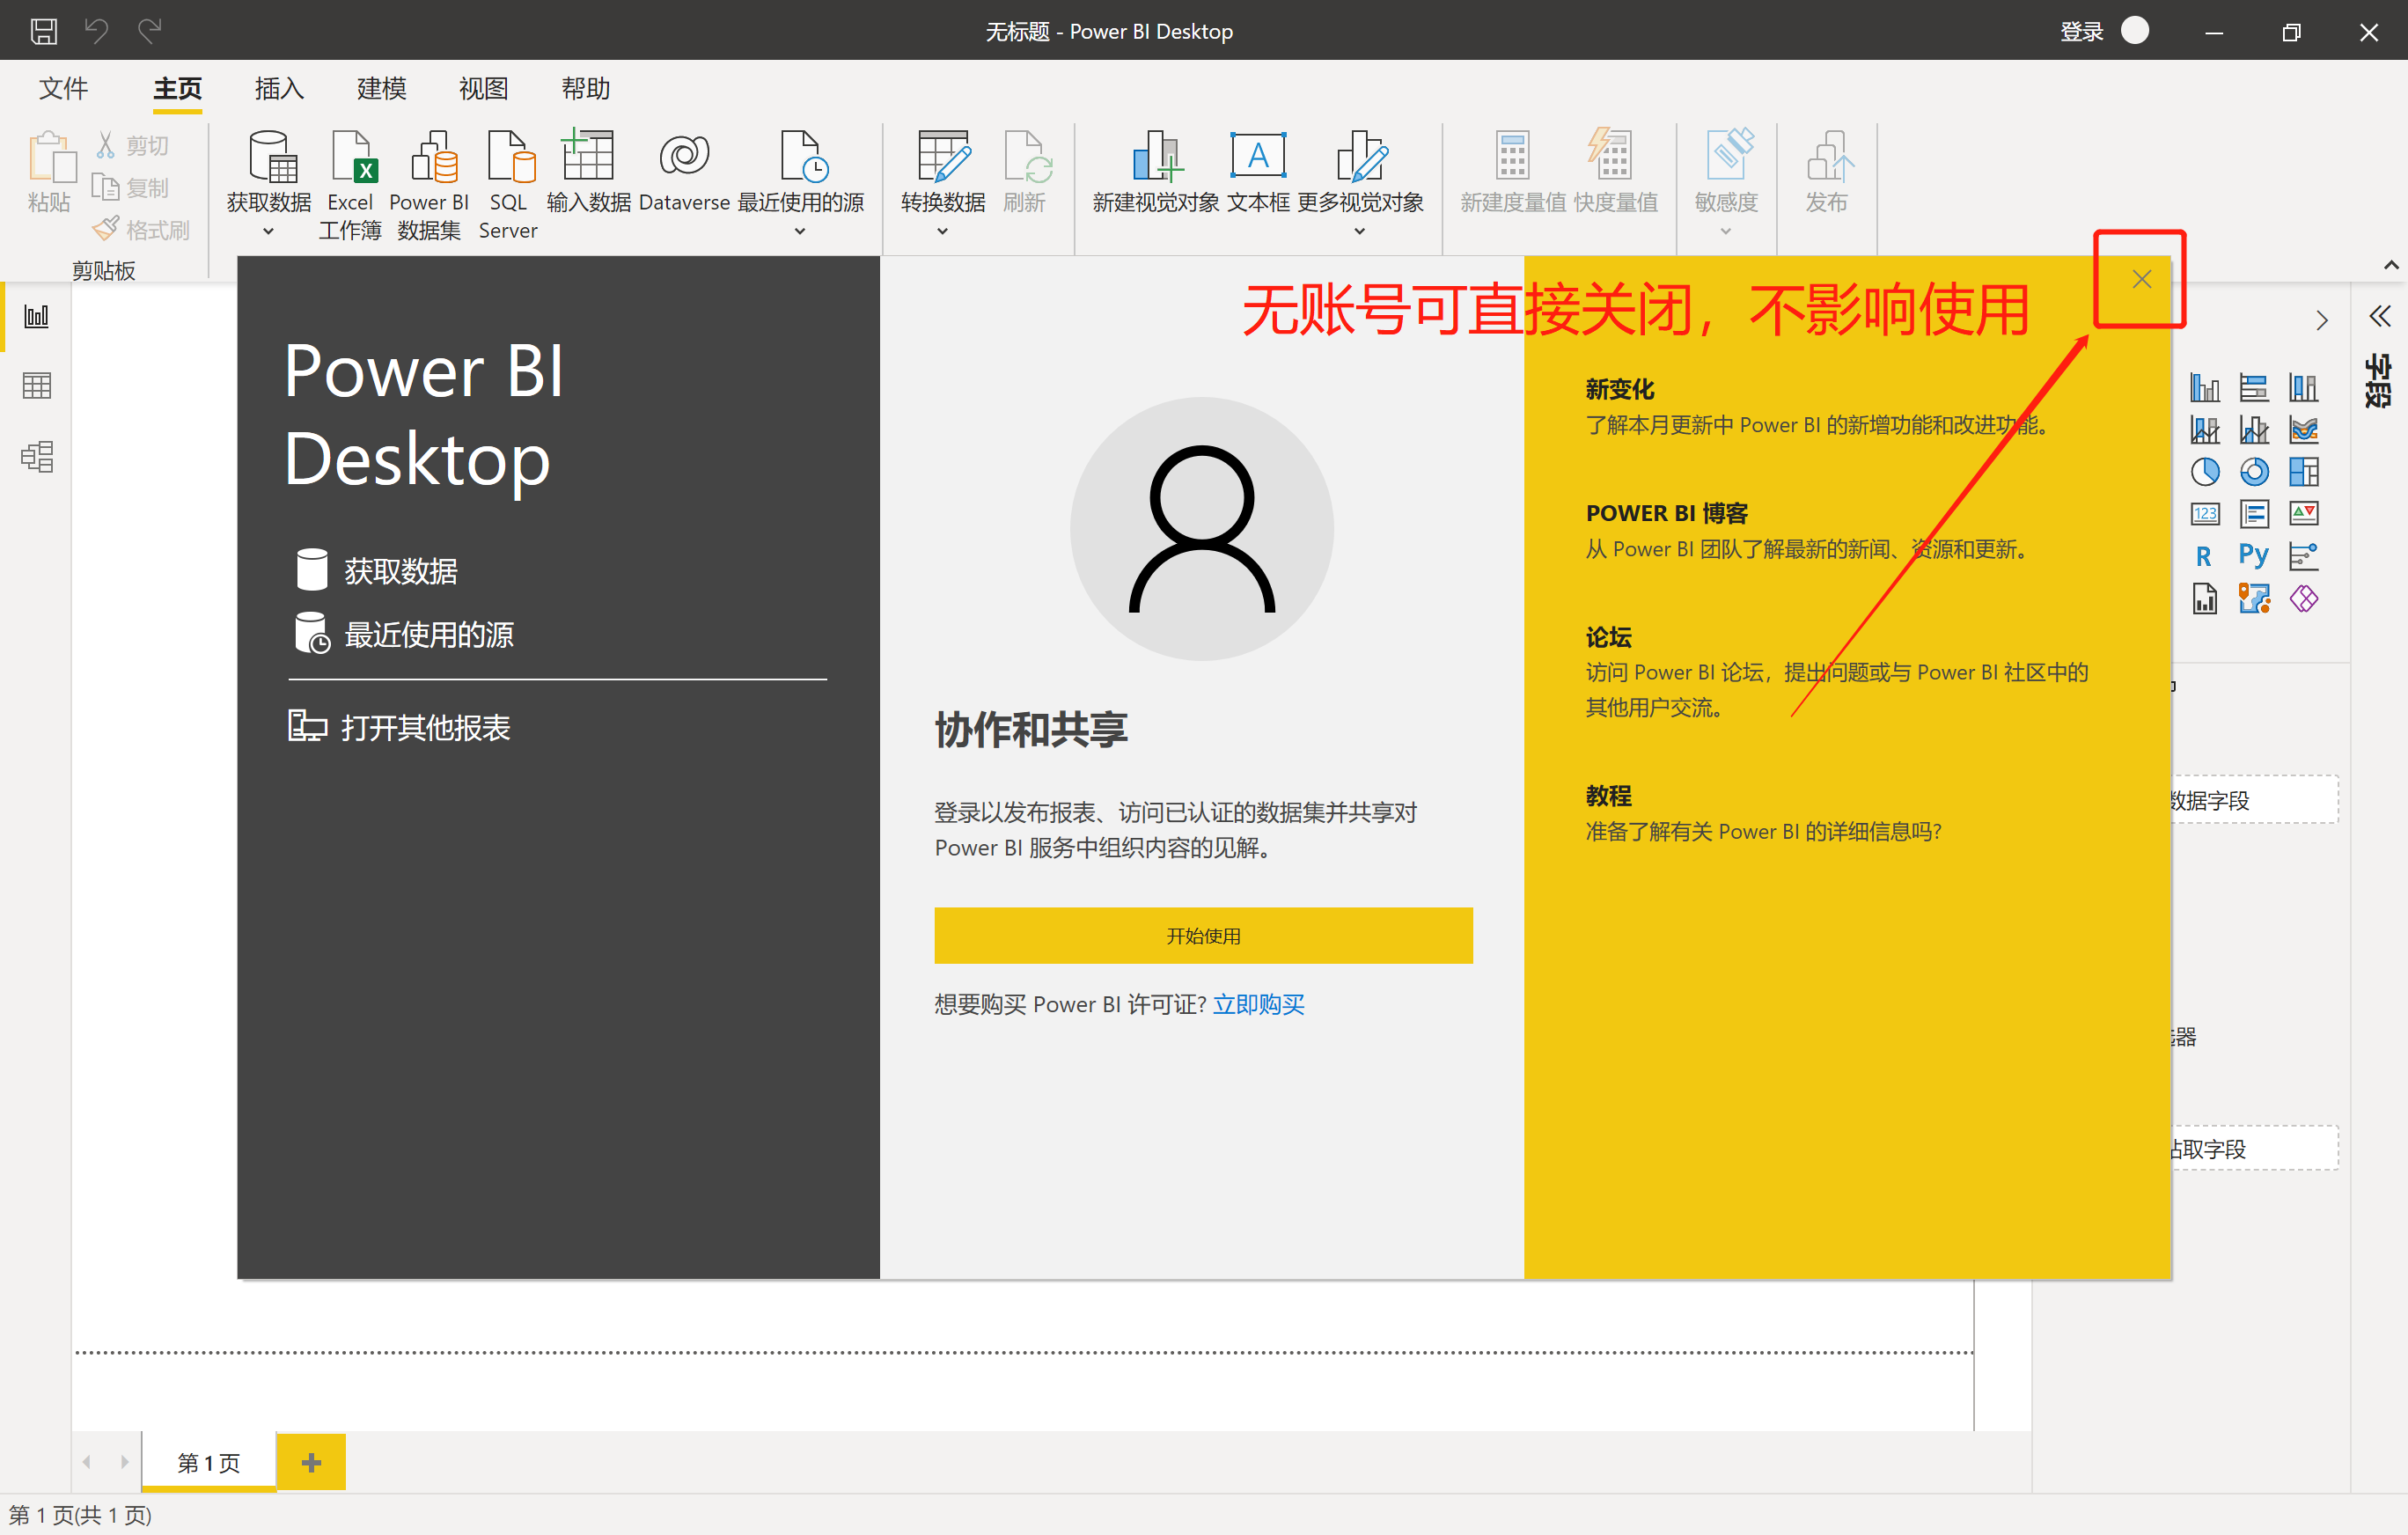The image size is (2408, 1535).
Task: Open the 插入 ribbon tab
Action: click(x=279, y=89)
